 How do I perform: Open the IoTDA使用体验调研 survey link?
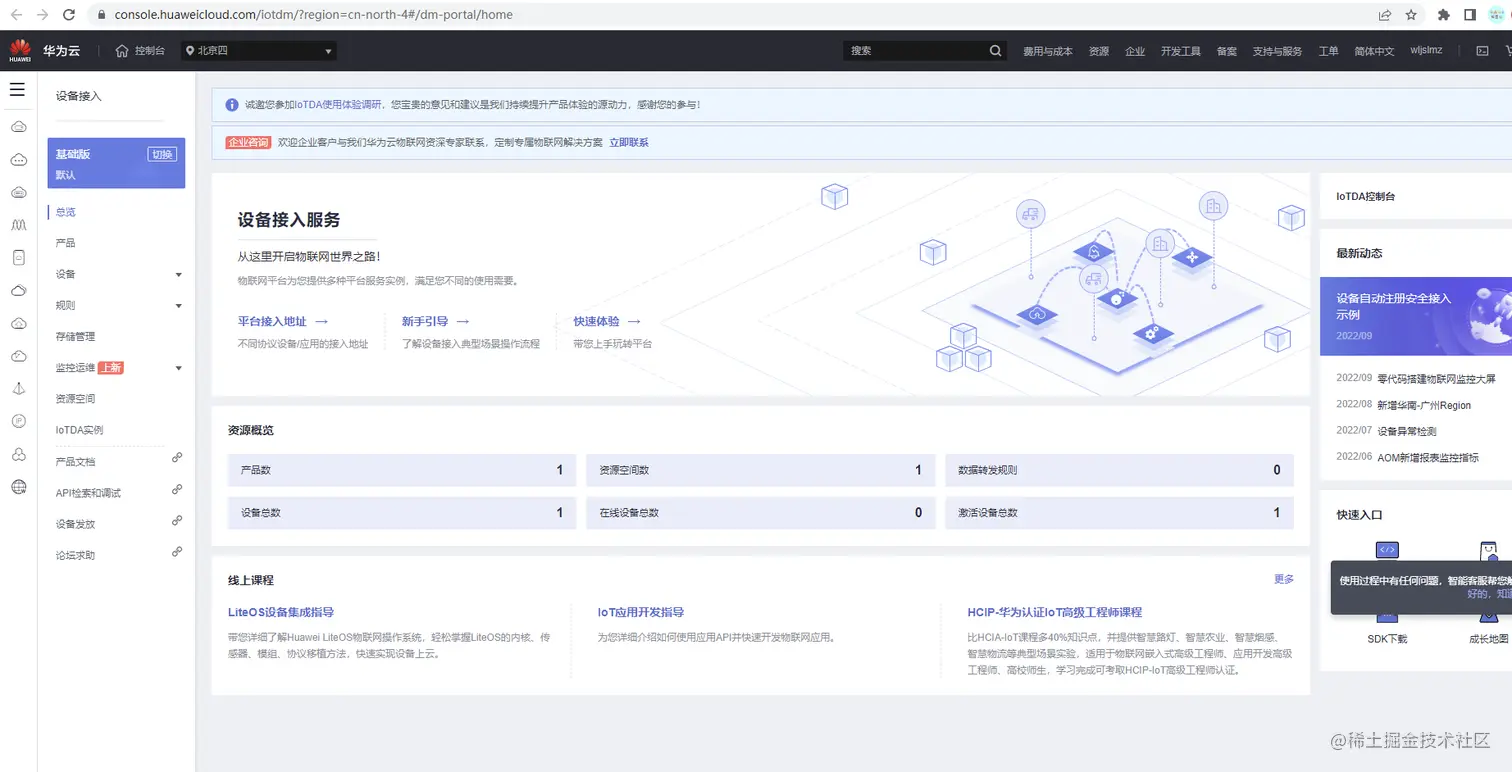click(x=337, y=104)
